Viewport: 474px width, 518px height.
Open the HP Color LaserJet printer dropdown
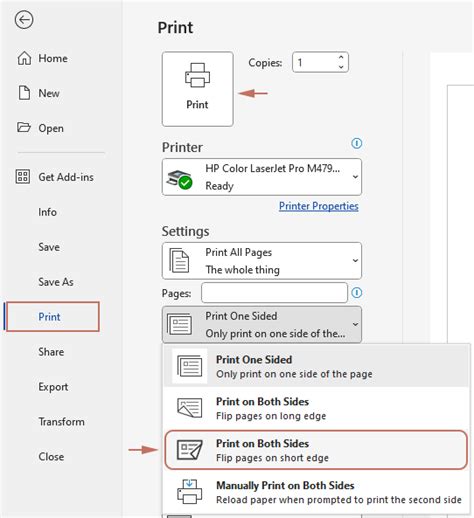tap(262, 177)
